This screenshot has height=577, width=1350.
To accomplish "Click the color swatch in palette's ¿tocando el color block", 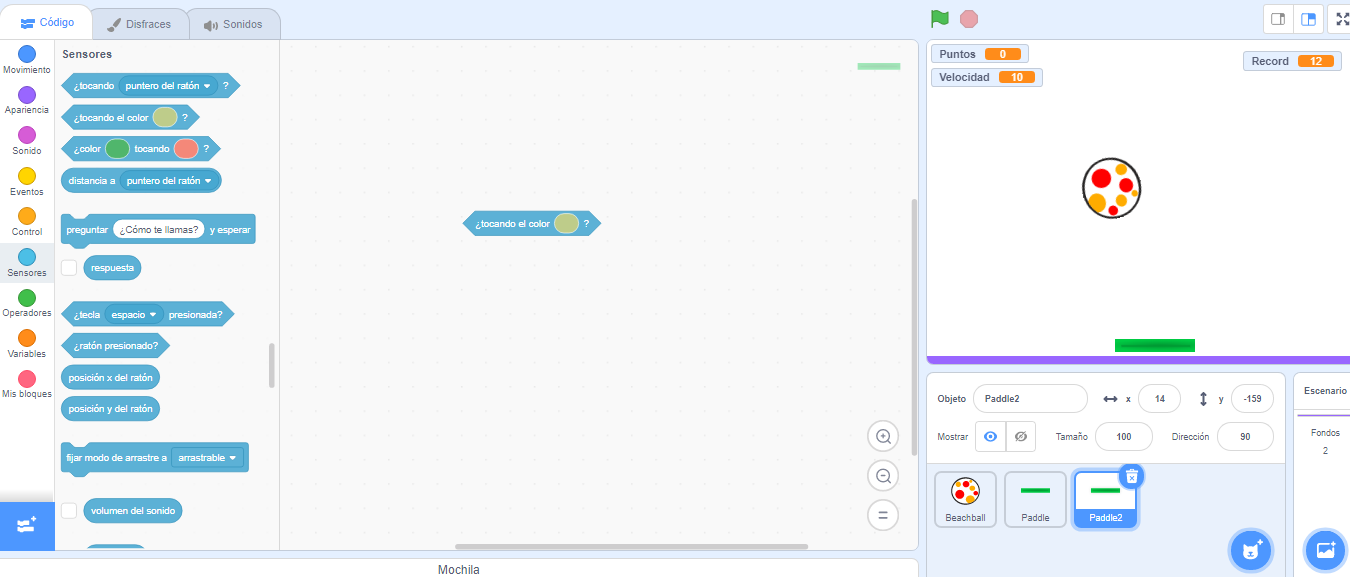I will [165, 117].
